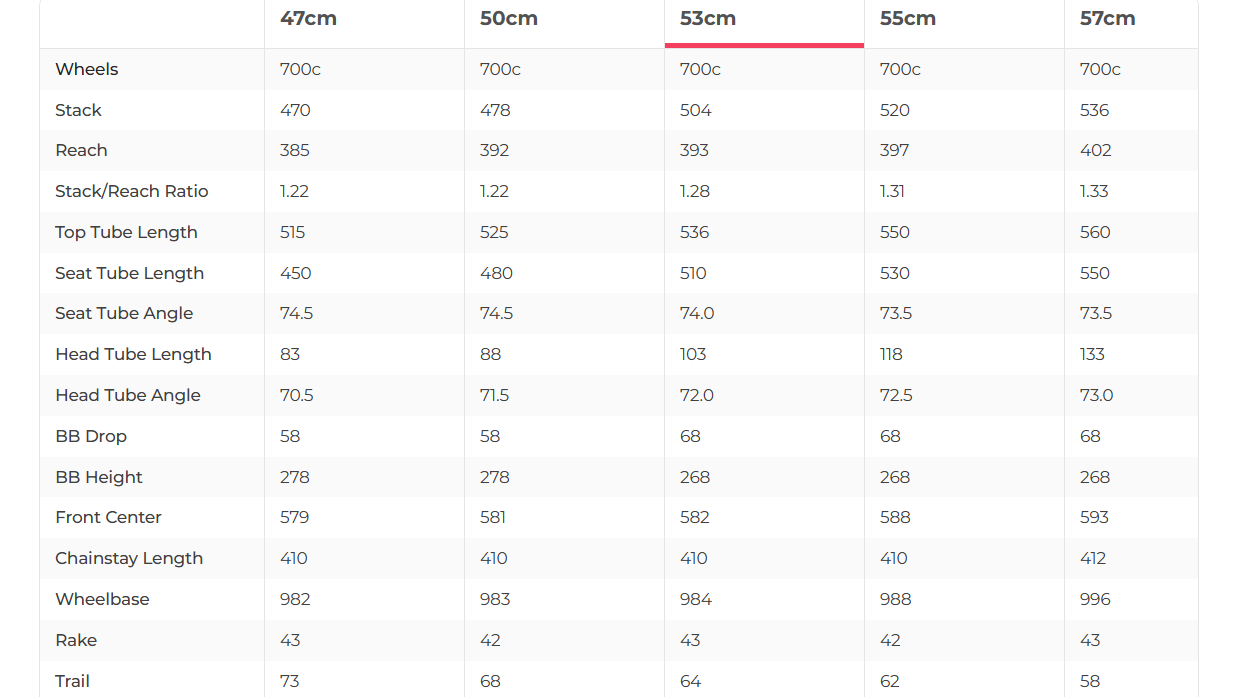Click the Stack/Reach Ratio row label

(x=132, y=191)
